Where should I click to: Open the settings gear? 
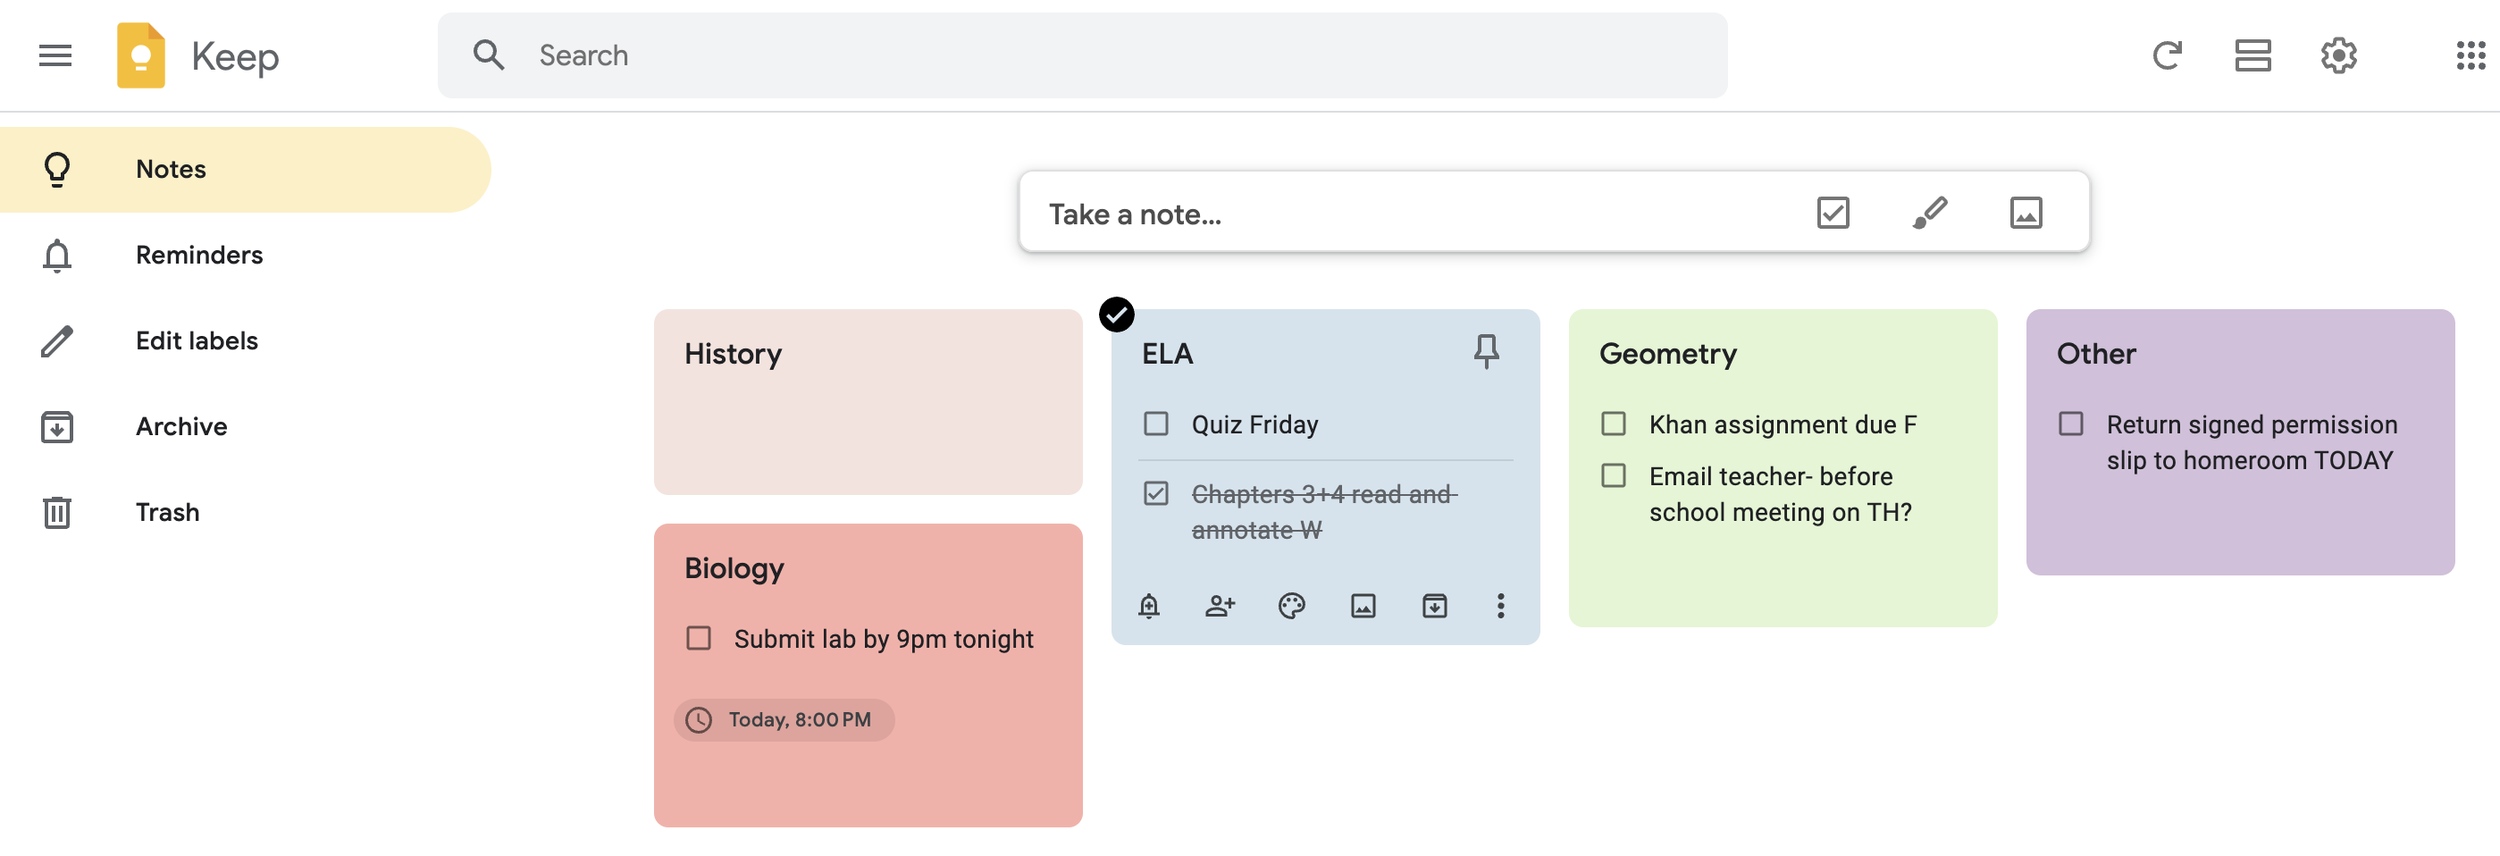click(x=2338, y=55)
